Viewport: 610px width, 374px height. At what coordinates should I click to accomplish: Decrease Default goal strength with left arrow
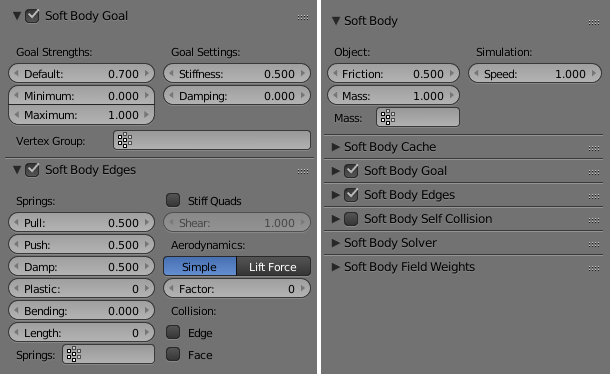pos(16,73)
